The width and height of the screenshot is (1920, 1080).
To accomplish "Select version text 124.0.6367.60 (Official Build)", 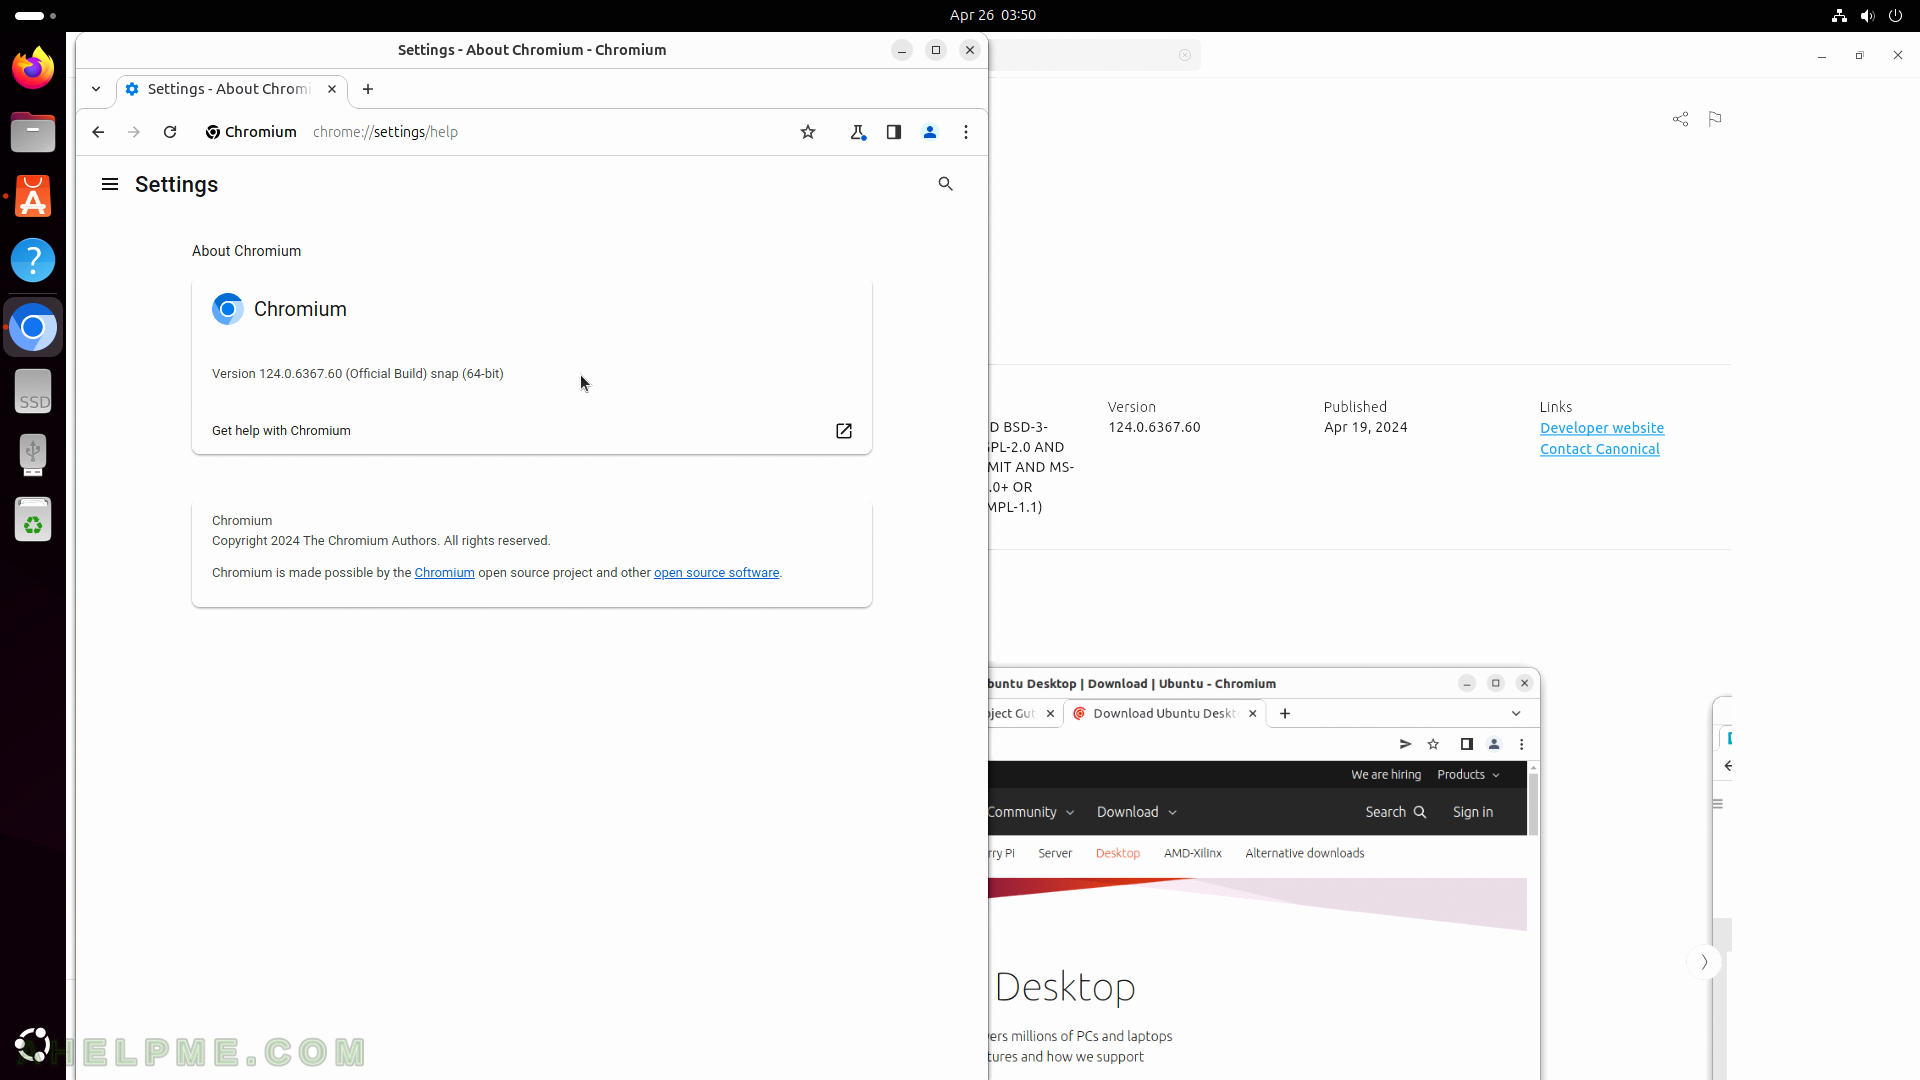I will pyautogui.click(x=343, y=374).
